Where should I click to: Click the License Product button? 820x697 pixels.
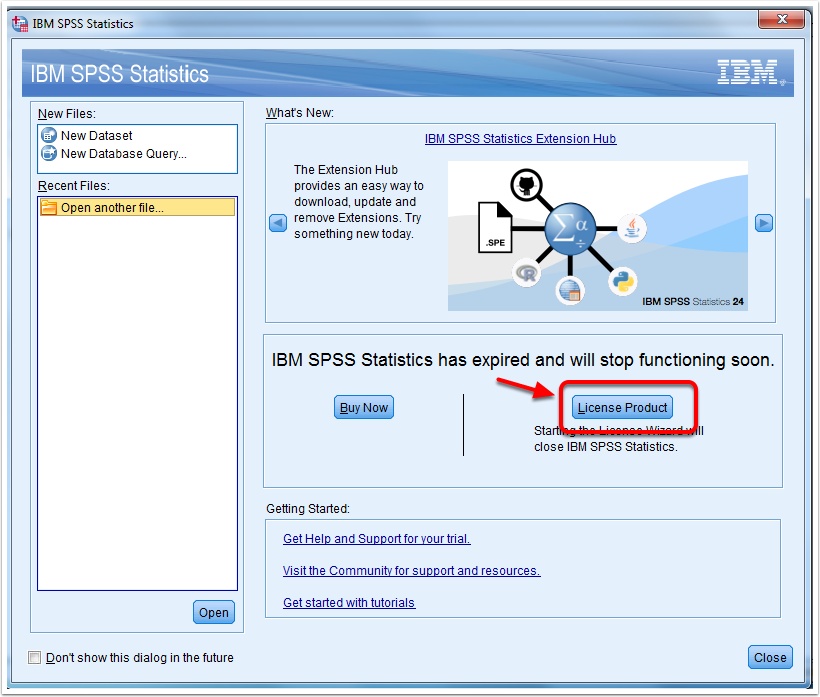click(622, 407)
